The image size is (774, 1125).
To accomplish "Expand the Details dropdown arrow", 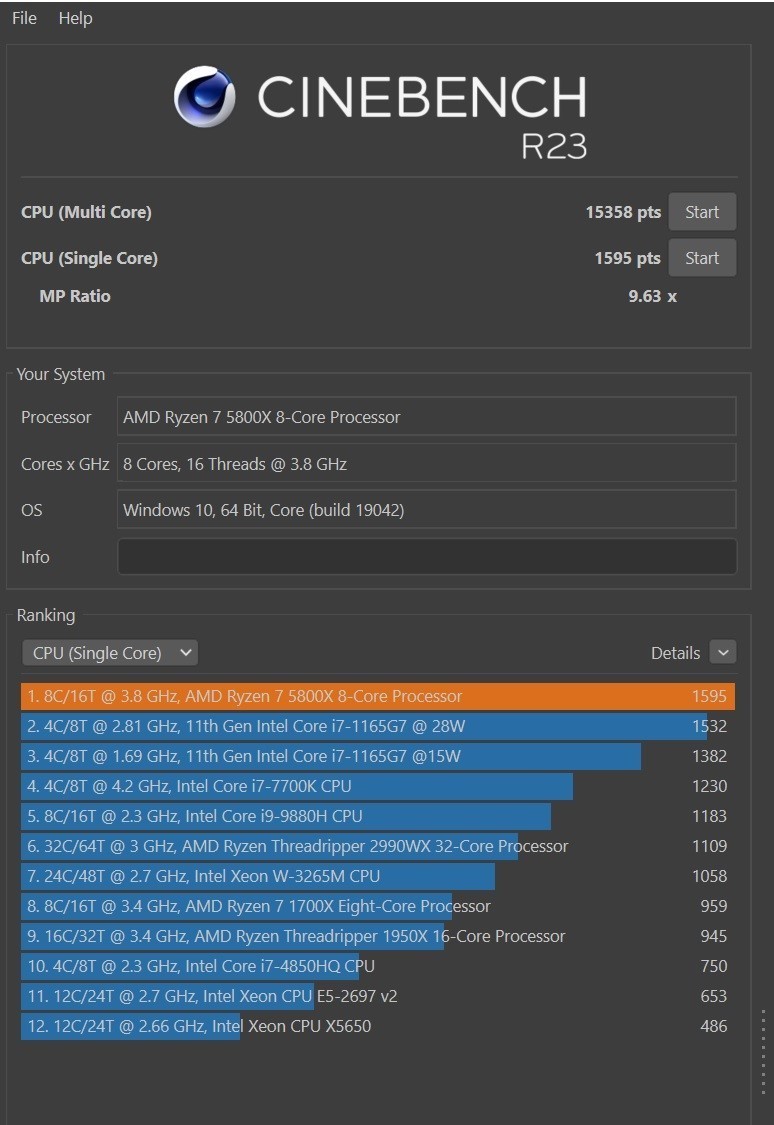I will click(x=722, y=652).
